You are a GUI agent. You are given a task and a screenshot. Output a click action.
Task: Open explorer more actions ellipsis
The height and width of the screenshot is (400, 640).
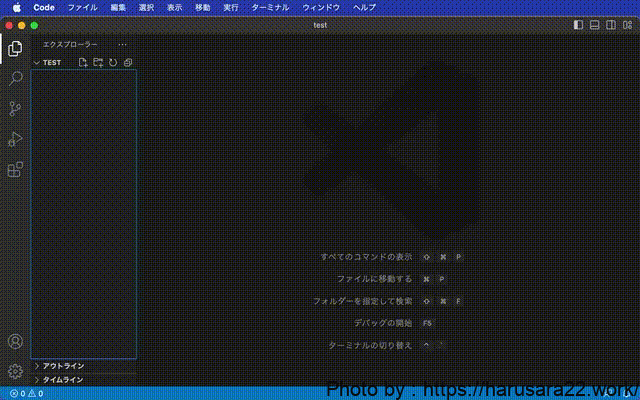(122, 45)
